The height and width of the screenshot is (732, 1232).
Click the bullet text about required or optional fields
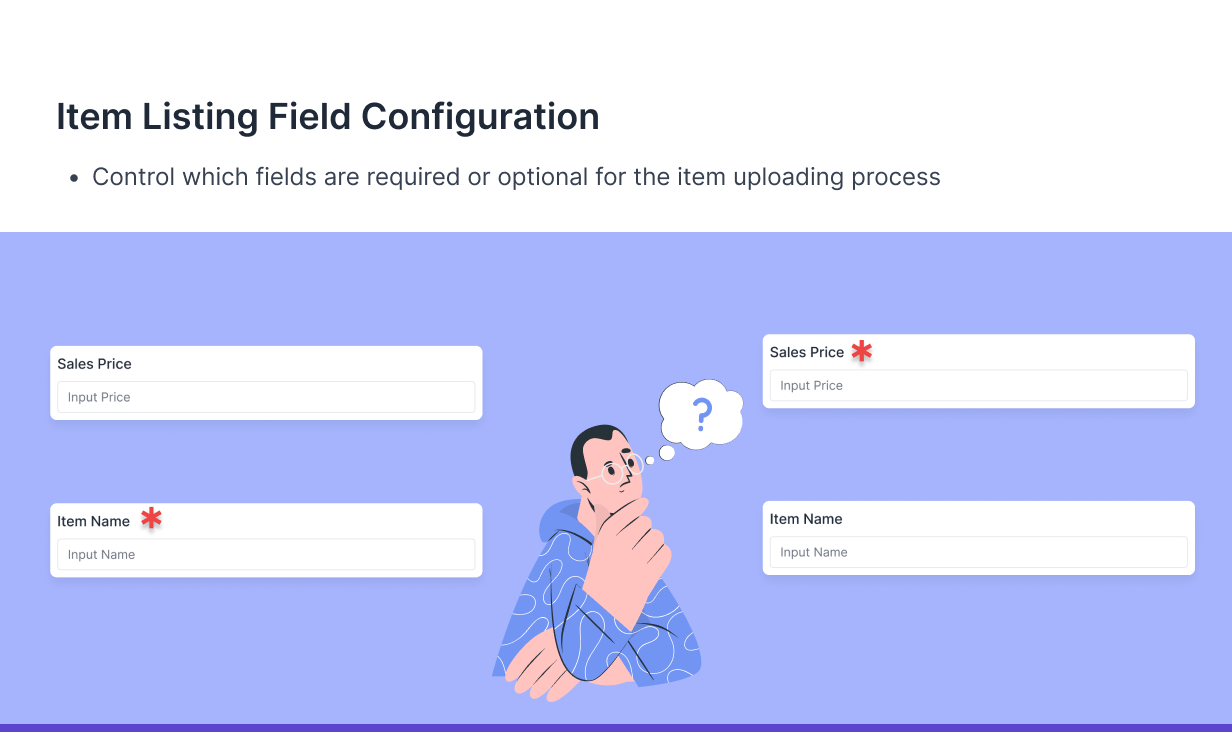pos(516,177)
